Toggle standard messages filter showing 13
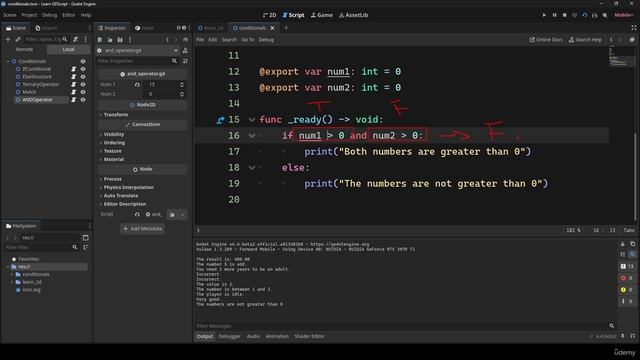The image size is (640, 360). coord(627,266)
